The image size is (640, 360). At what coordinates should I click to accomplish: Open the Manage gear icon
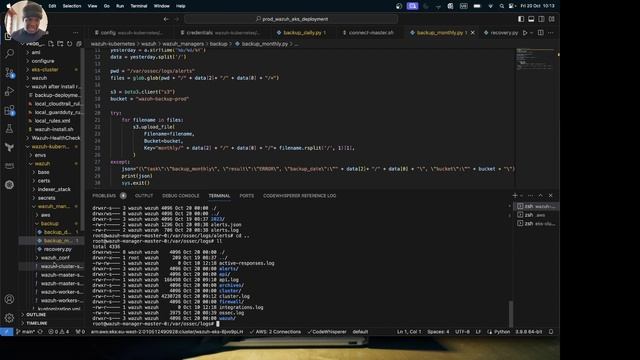pos(9,318)
